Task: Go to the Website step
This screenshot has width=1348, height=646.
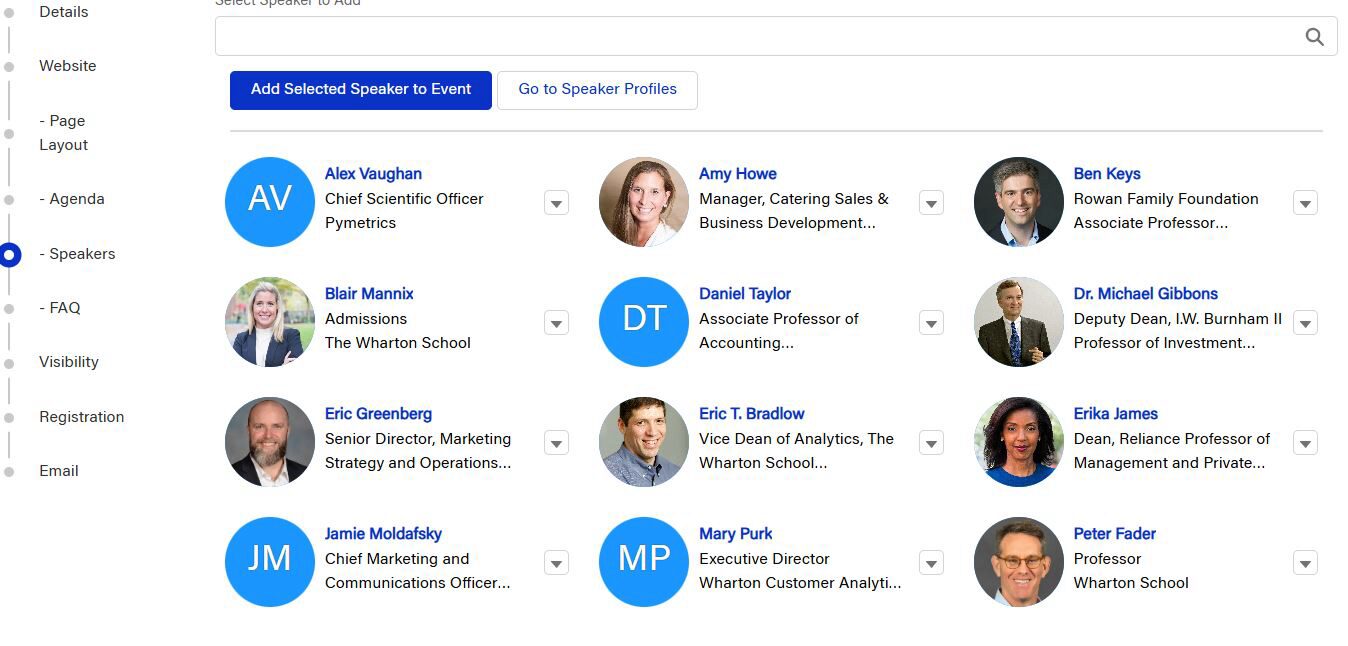Action: tap(68, 66)
